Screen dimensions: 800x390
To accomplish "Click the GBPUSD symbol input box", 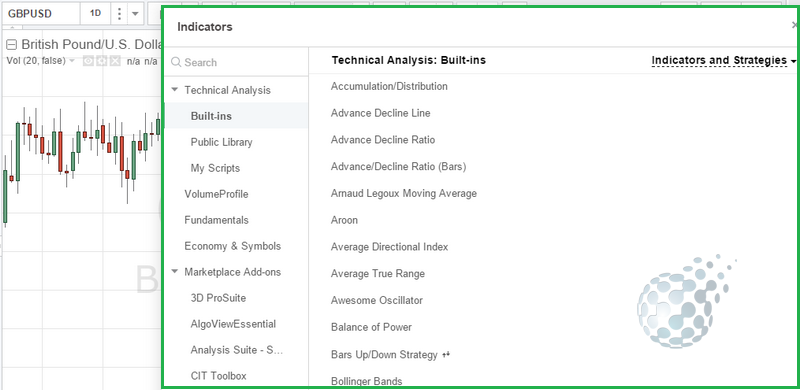I will pos(41,13).
